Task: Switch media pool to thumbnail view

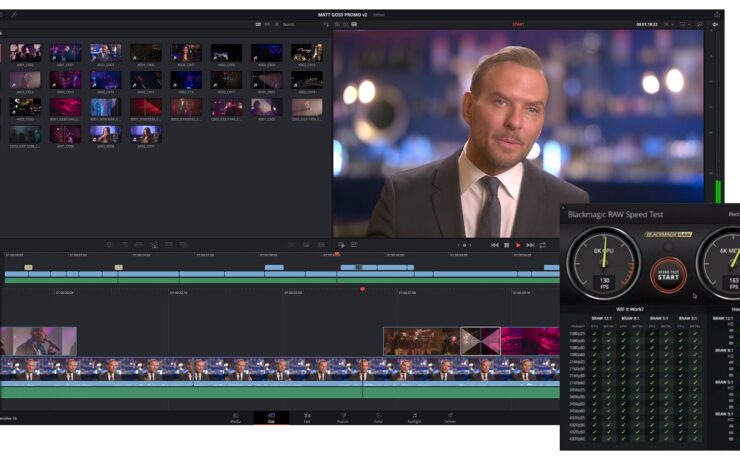Action: pyautogui.click(x=258, y=24)
